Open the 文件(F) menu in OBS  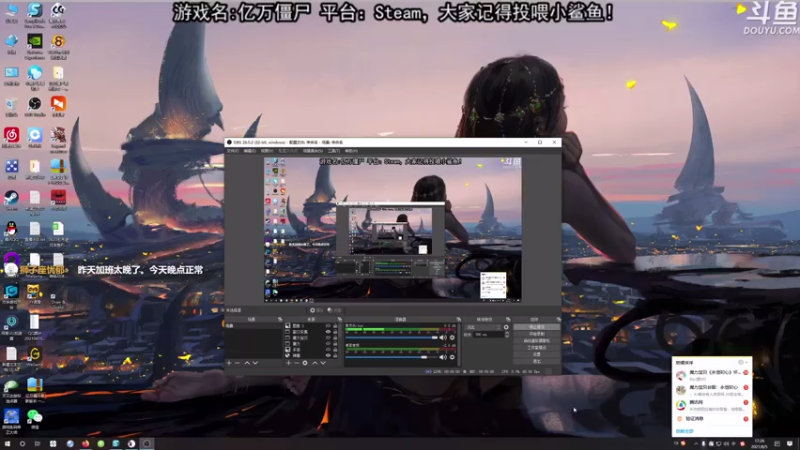pos(233,151)
